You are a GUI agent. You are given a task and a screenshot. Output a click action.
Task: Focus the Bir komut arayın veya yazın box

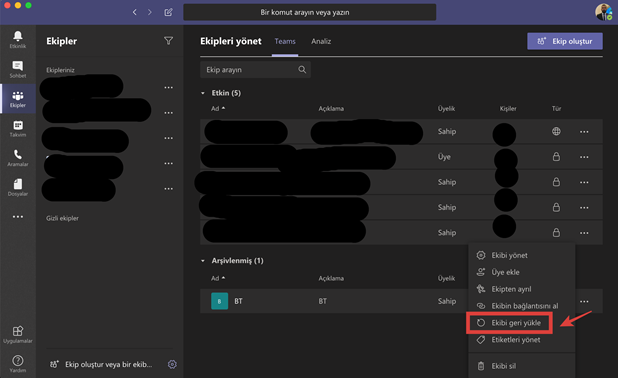309,12
